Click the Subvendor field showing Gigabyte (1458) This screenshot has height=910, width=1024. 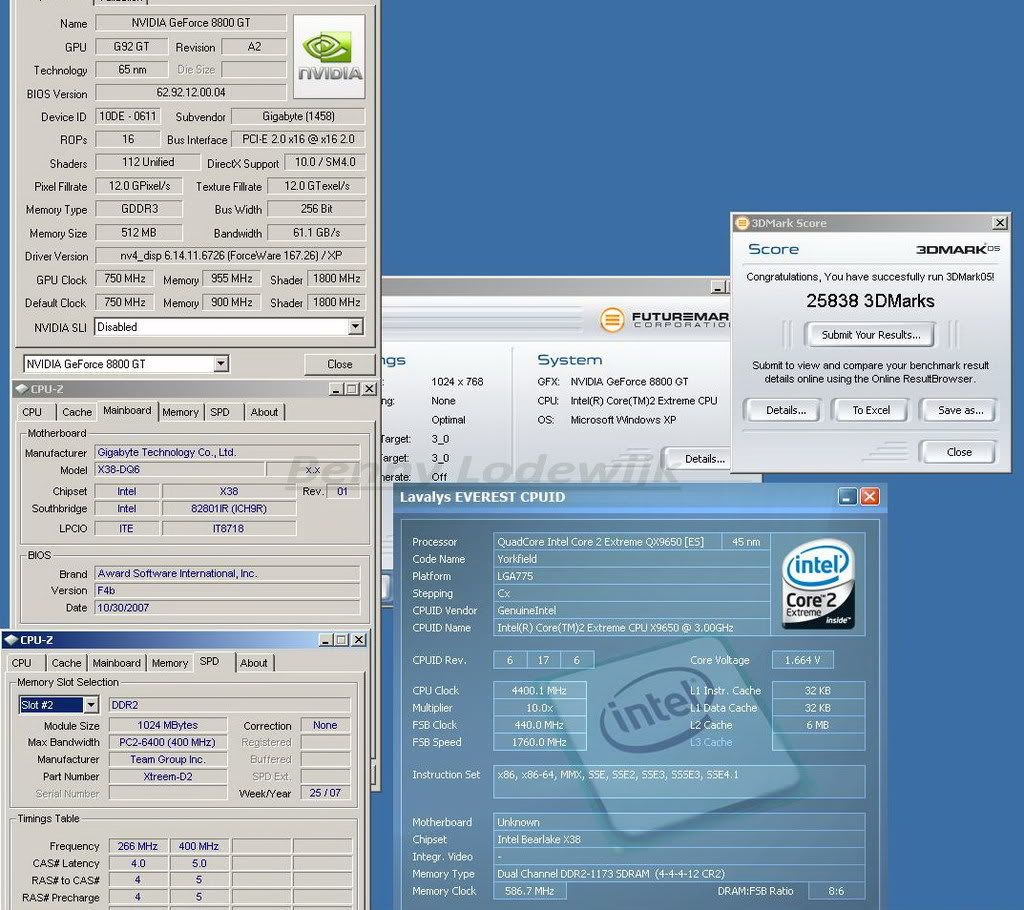click(x=298, y=116)
